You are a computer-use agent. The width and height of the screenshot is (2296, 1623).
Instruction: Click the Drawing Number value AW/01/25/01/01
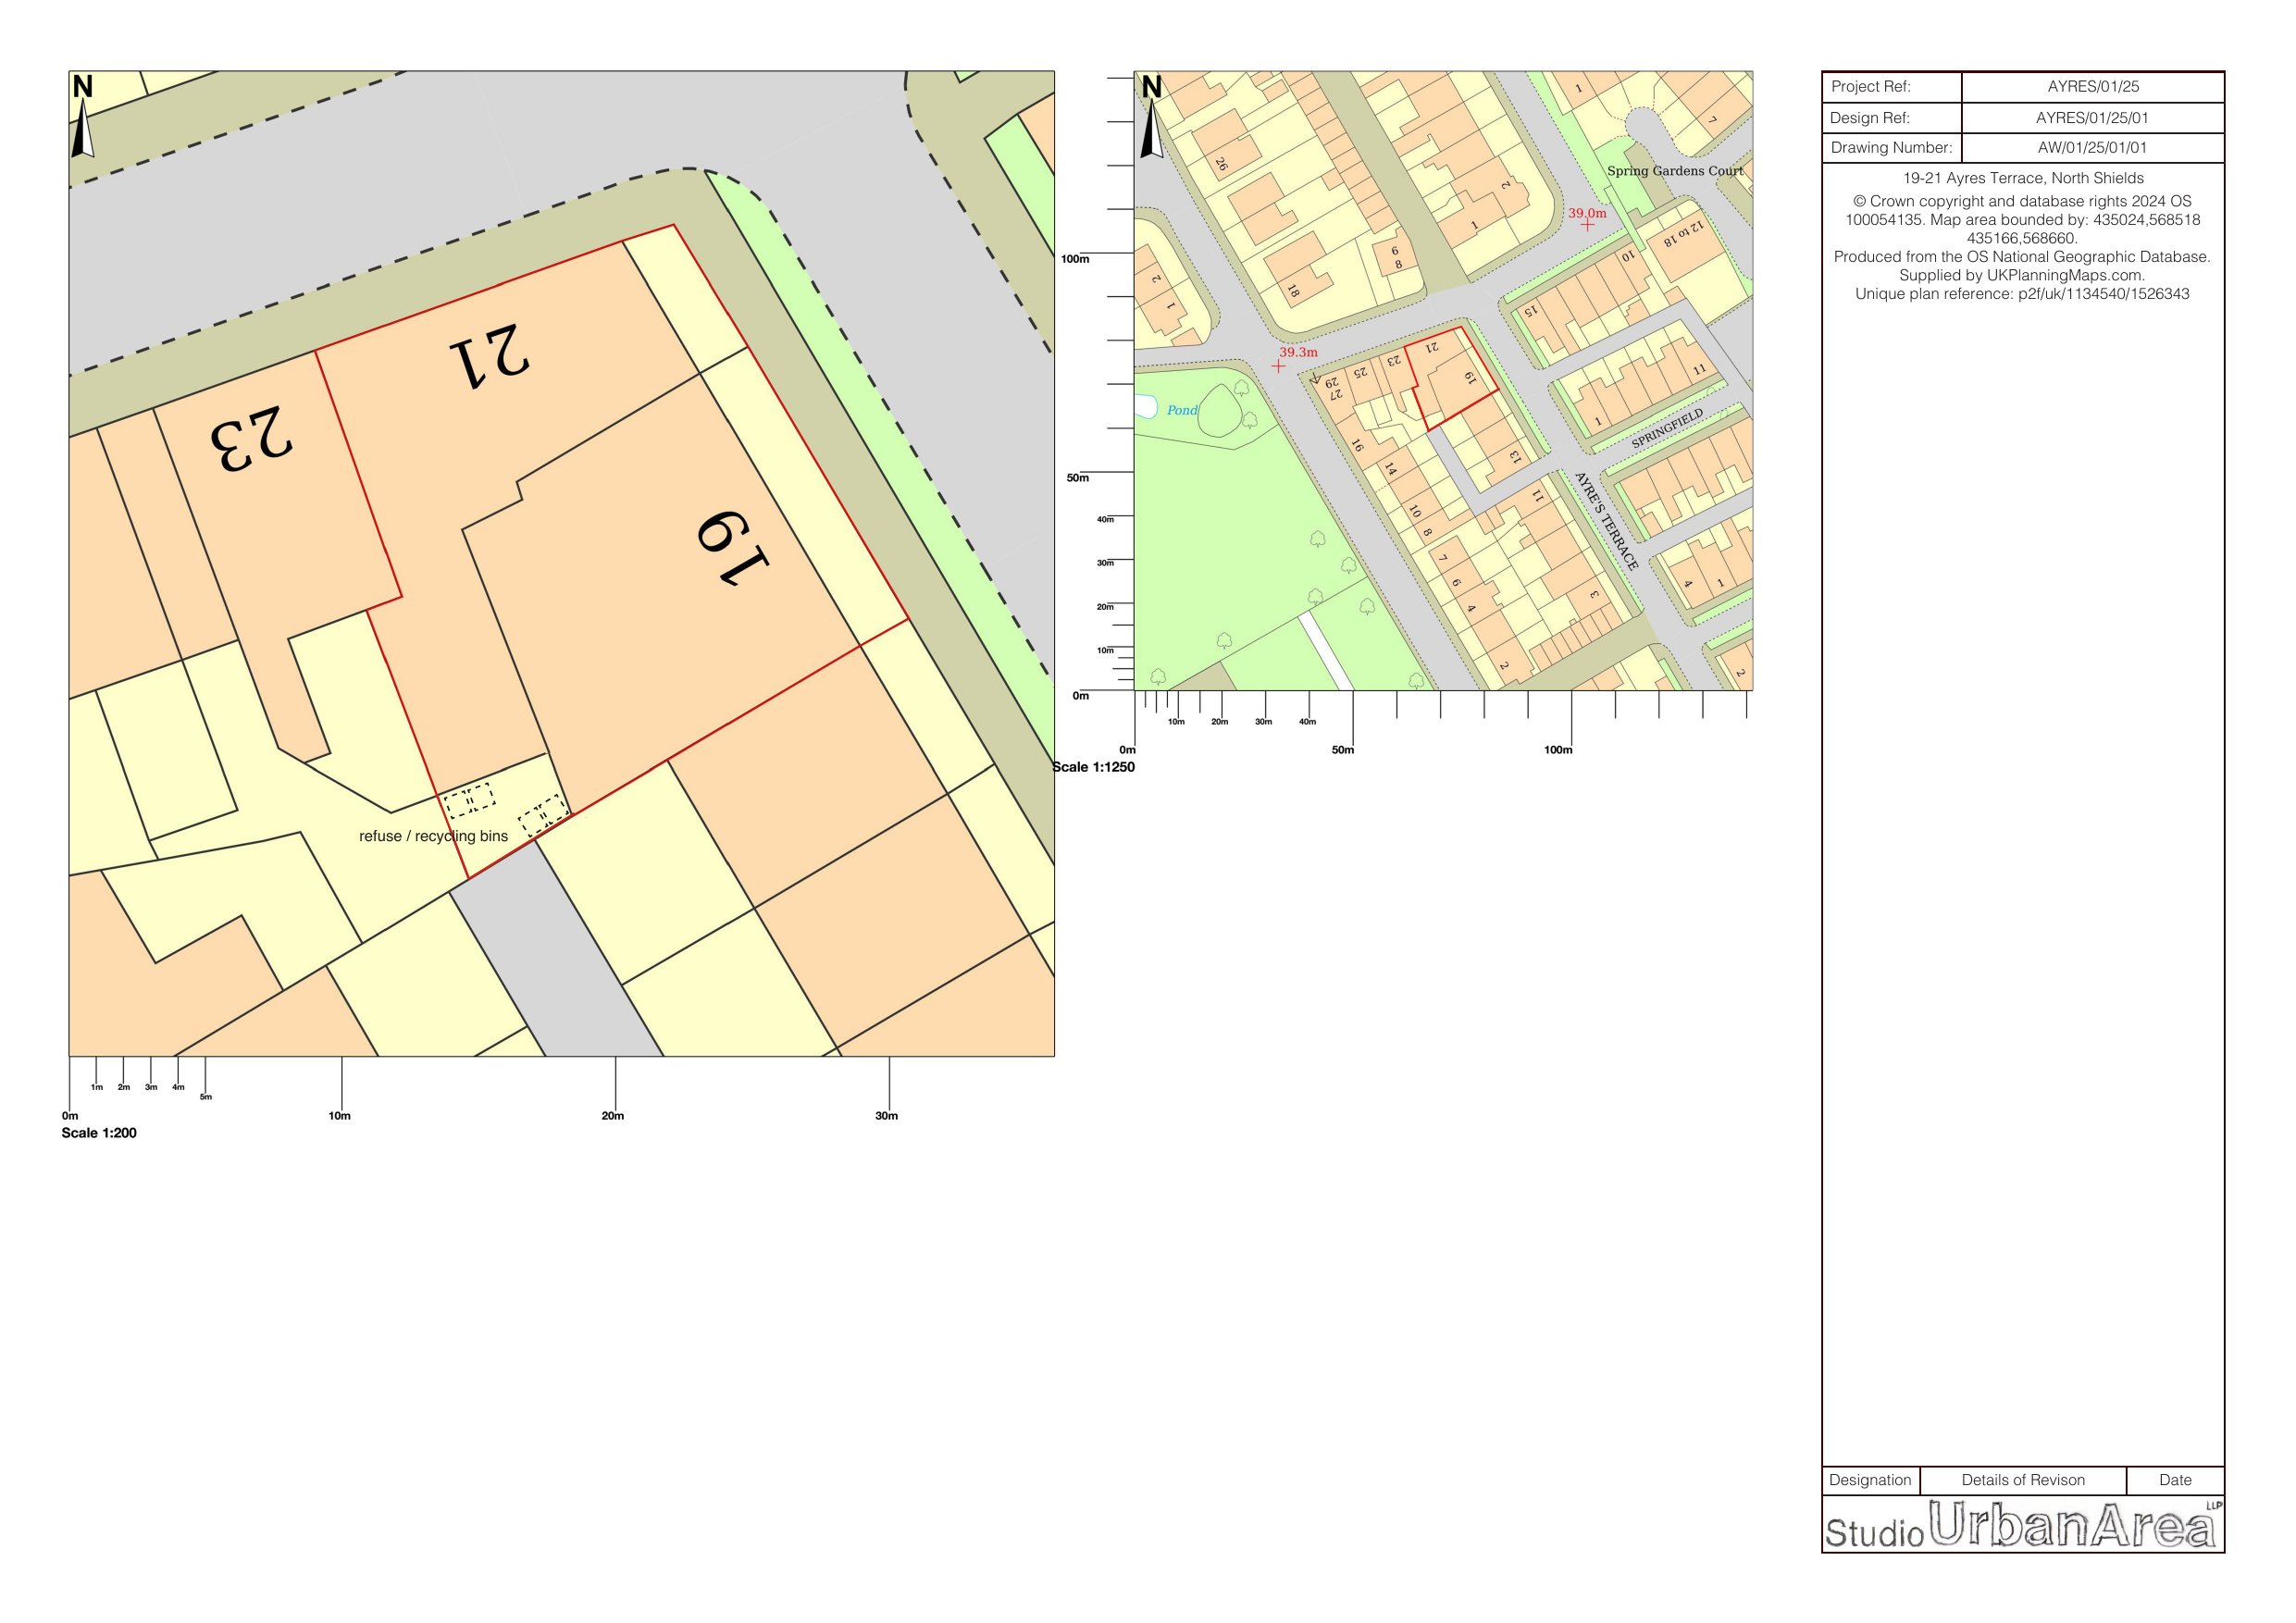pyautogui.click(x=2092, y=148)
